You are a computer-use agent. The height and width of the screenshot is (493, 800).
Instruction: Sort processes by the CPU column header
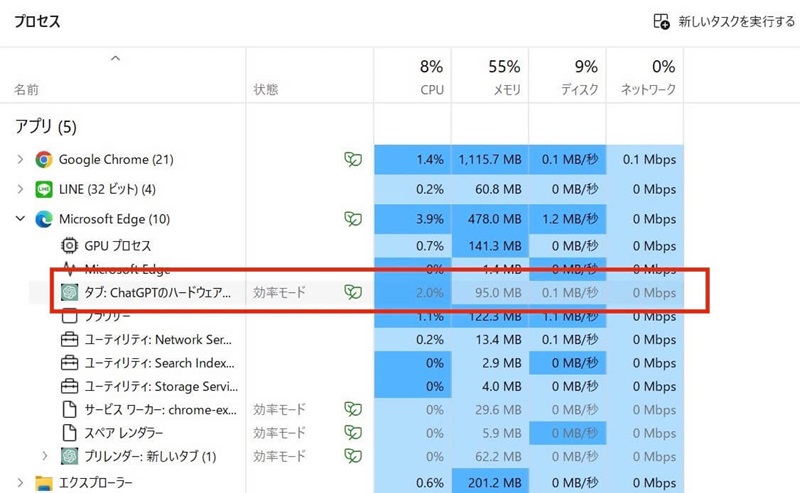(x=432, y=90)
